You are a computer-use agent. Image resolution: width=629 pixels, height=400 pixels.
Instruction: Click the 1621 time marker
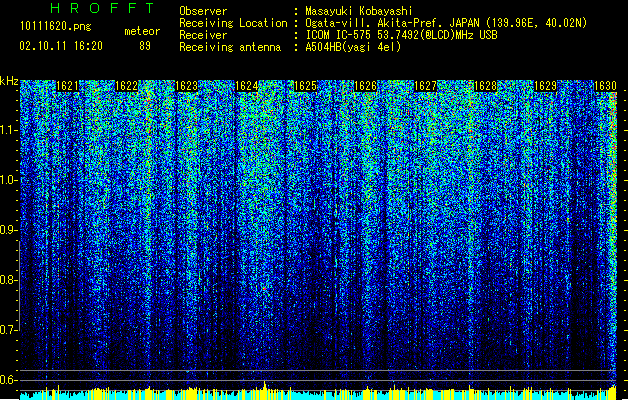[x=67, y=86]
